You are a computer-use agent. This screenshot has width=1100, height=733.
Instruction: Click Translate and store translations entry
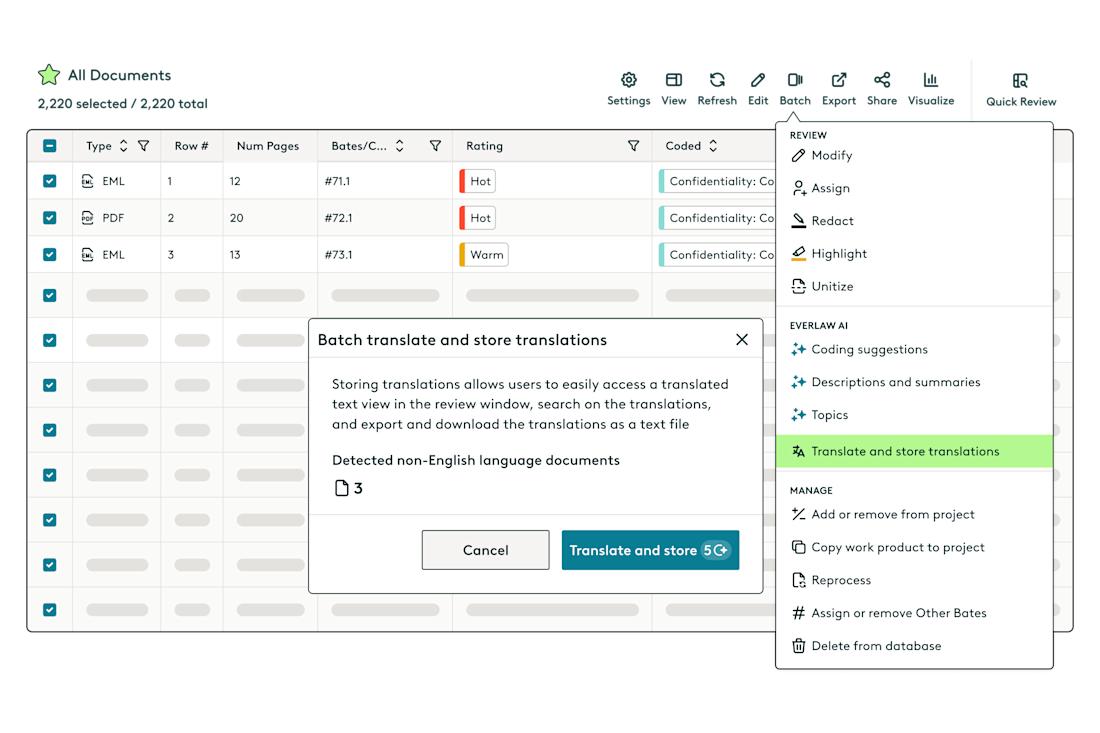click(x=915, y=451)
